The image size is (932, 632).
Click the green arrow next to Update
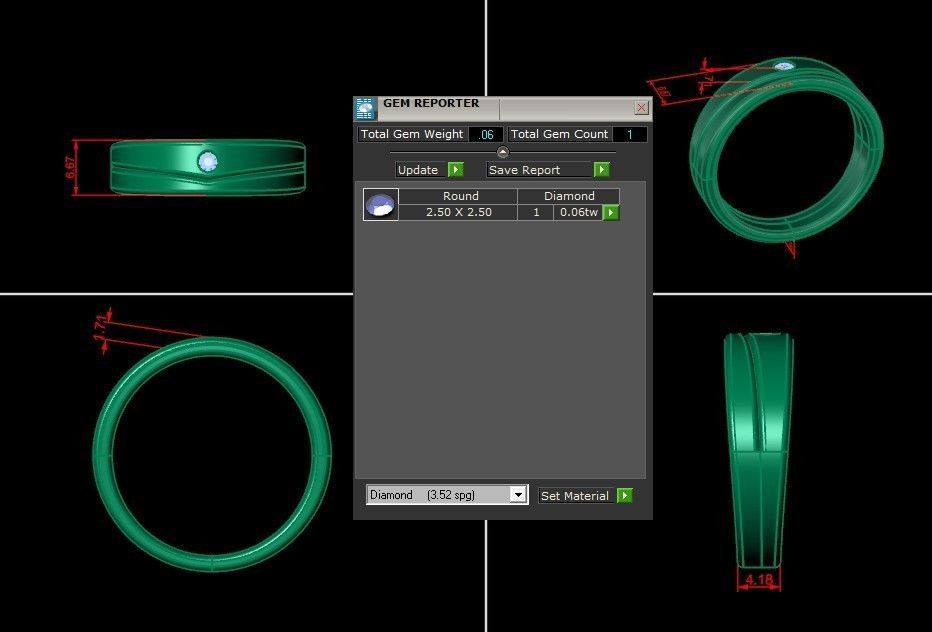[455, 169]
